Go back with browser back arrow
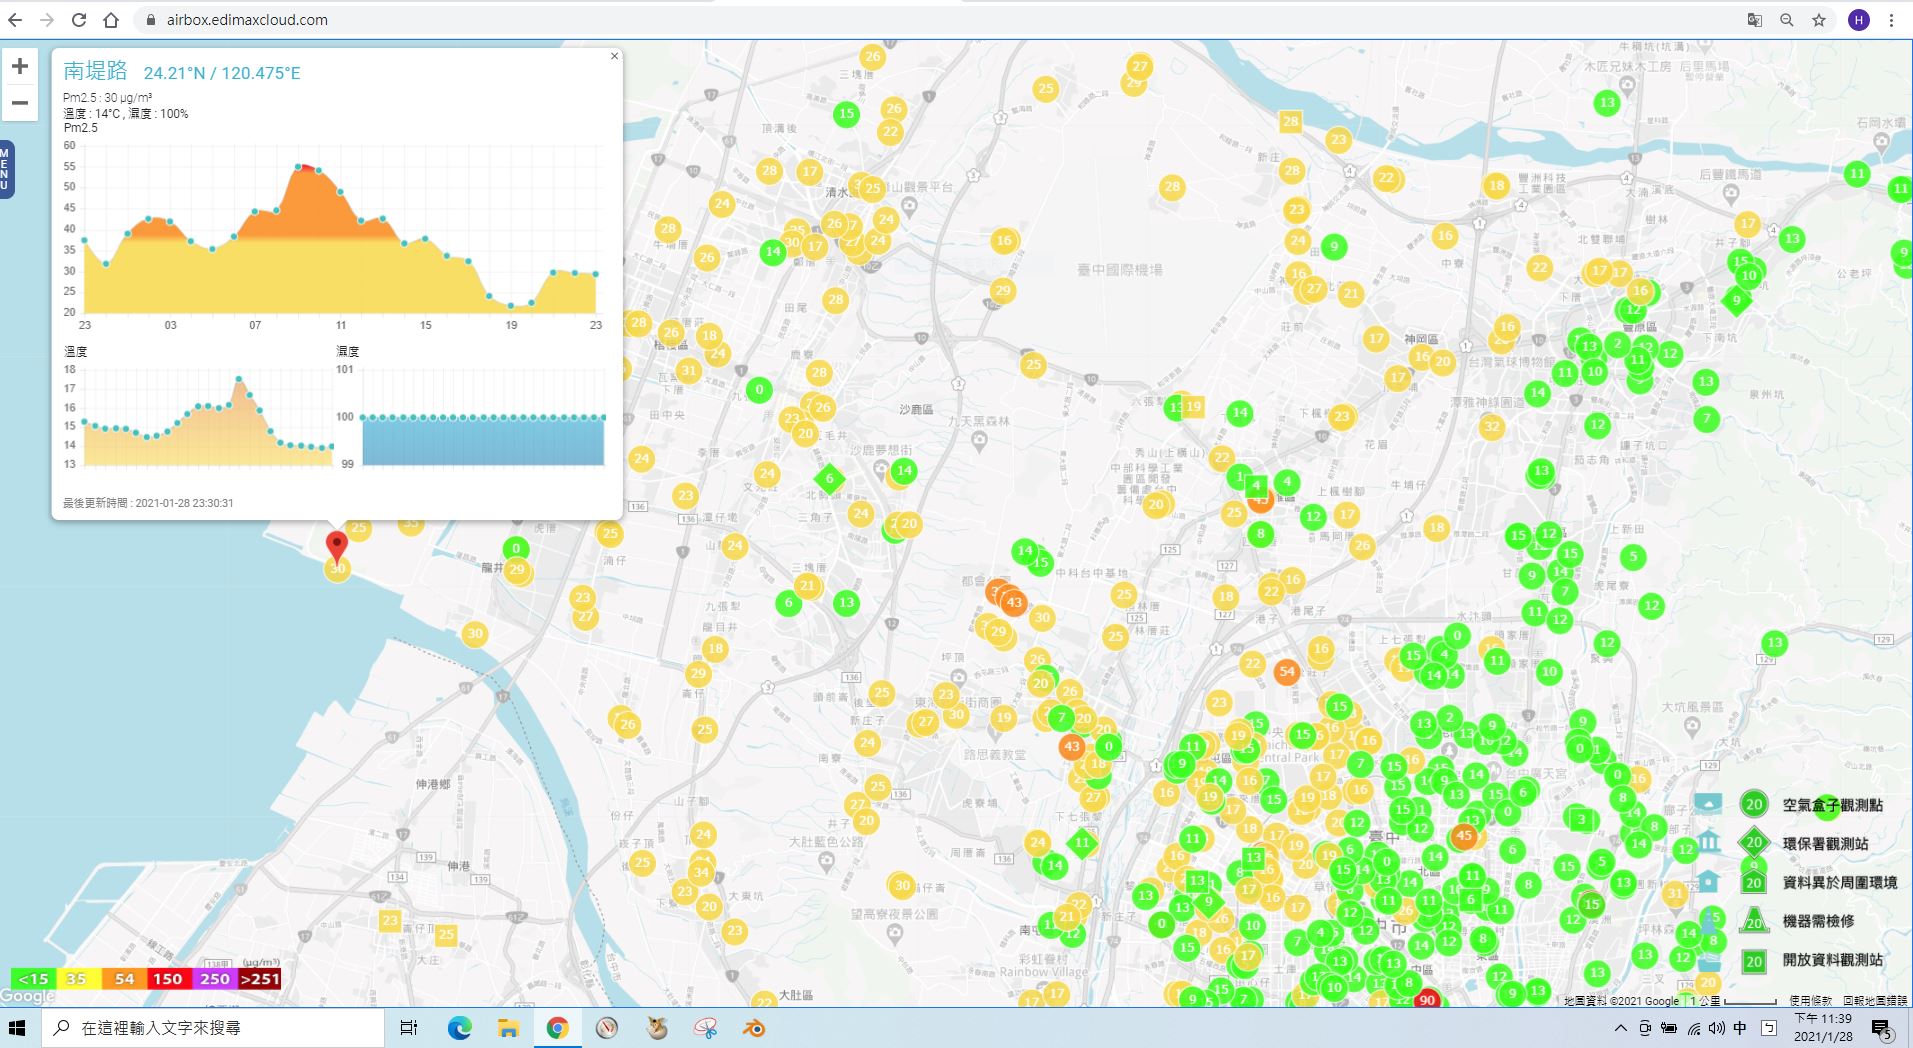This screenshot has height=1048, width=1913. (15, 20)
